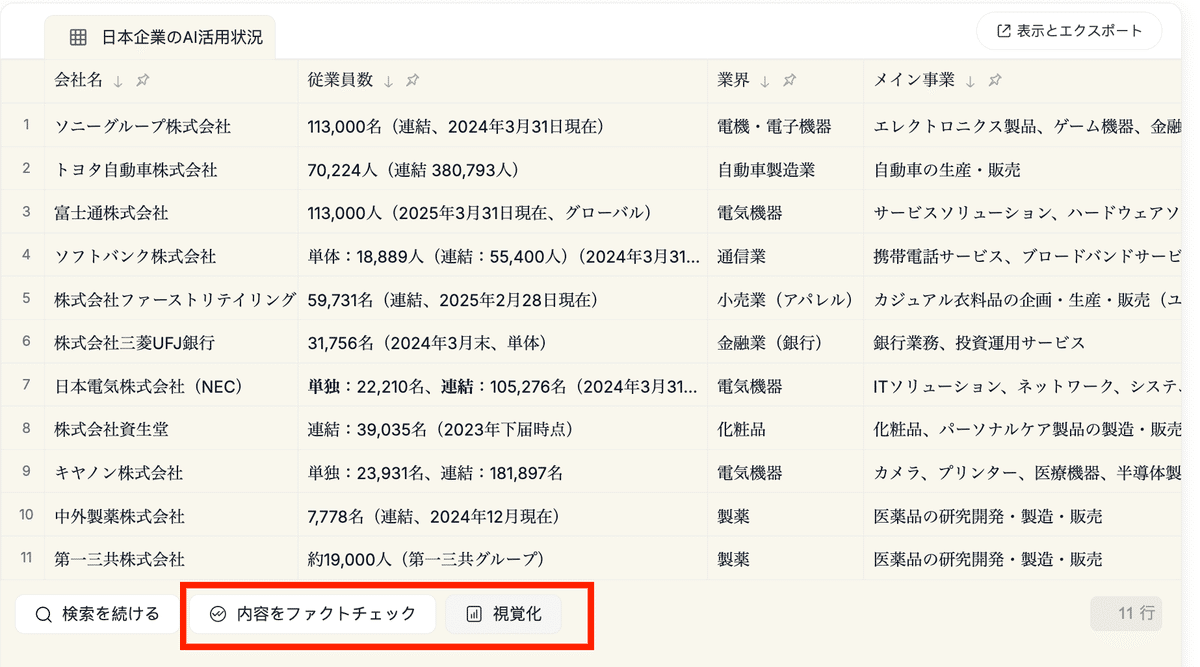
Task: Sort by 従業員数 column arrow
Action: click(388, 81)
